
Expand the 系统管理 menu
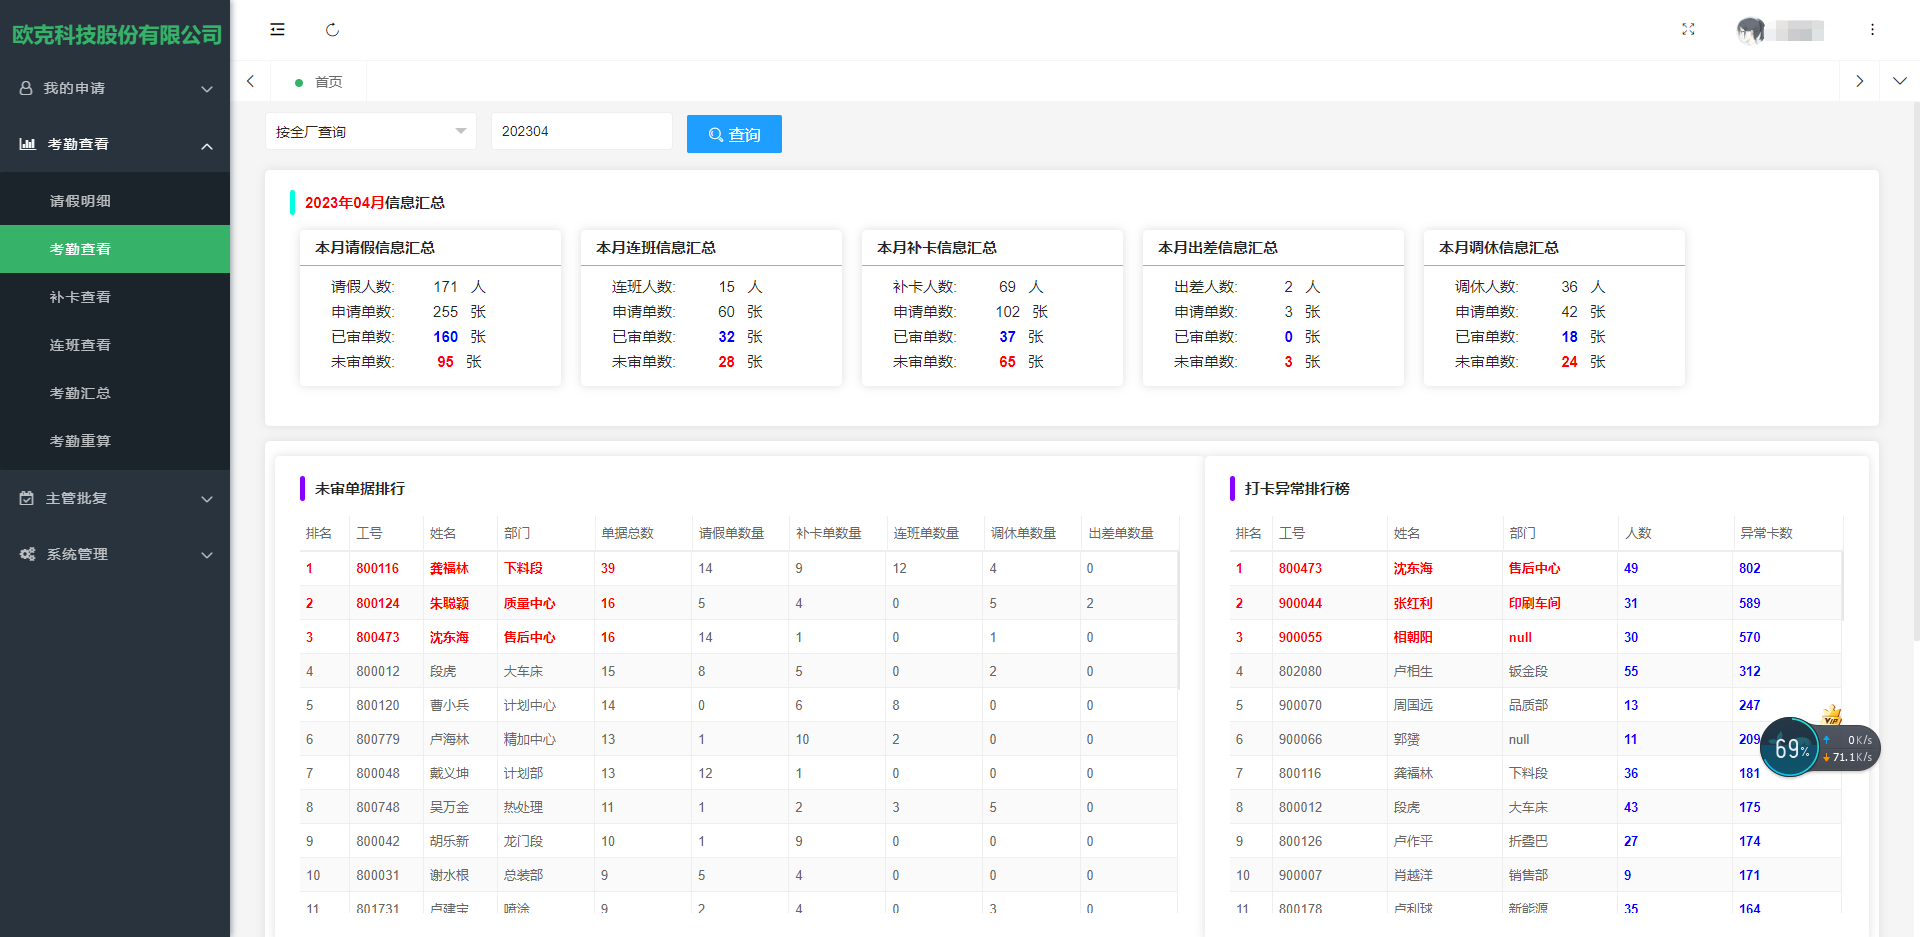pos(115,554)
